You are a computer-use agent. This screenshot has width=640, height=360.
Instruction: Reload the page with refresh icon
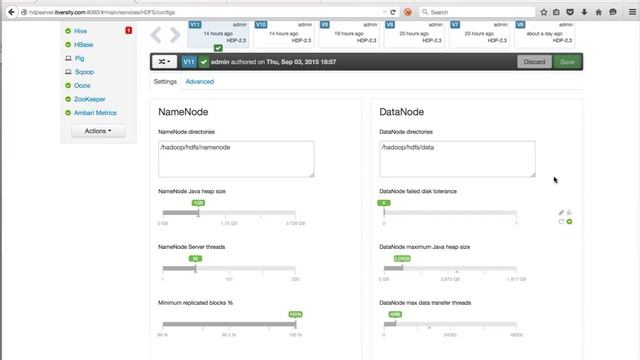pos(393,12)
